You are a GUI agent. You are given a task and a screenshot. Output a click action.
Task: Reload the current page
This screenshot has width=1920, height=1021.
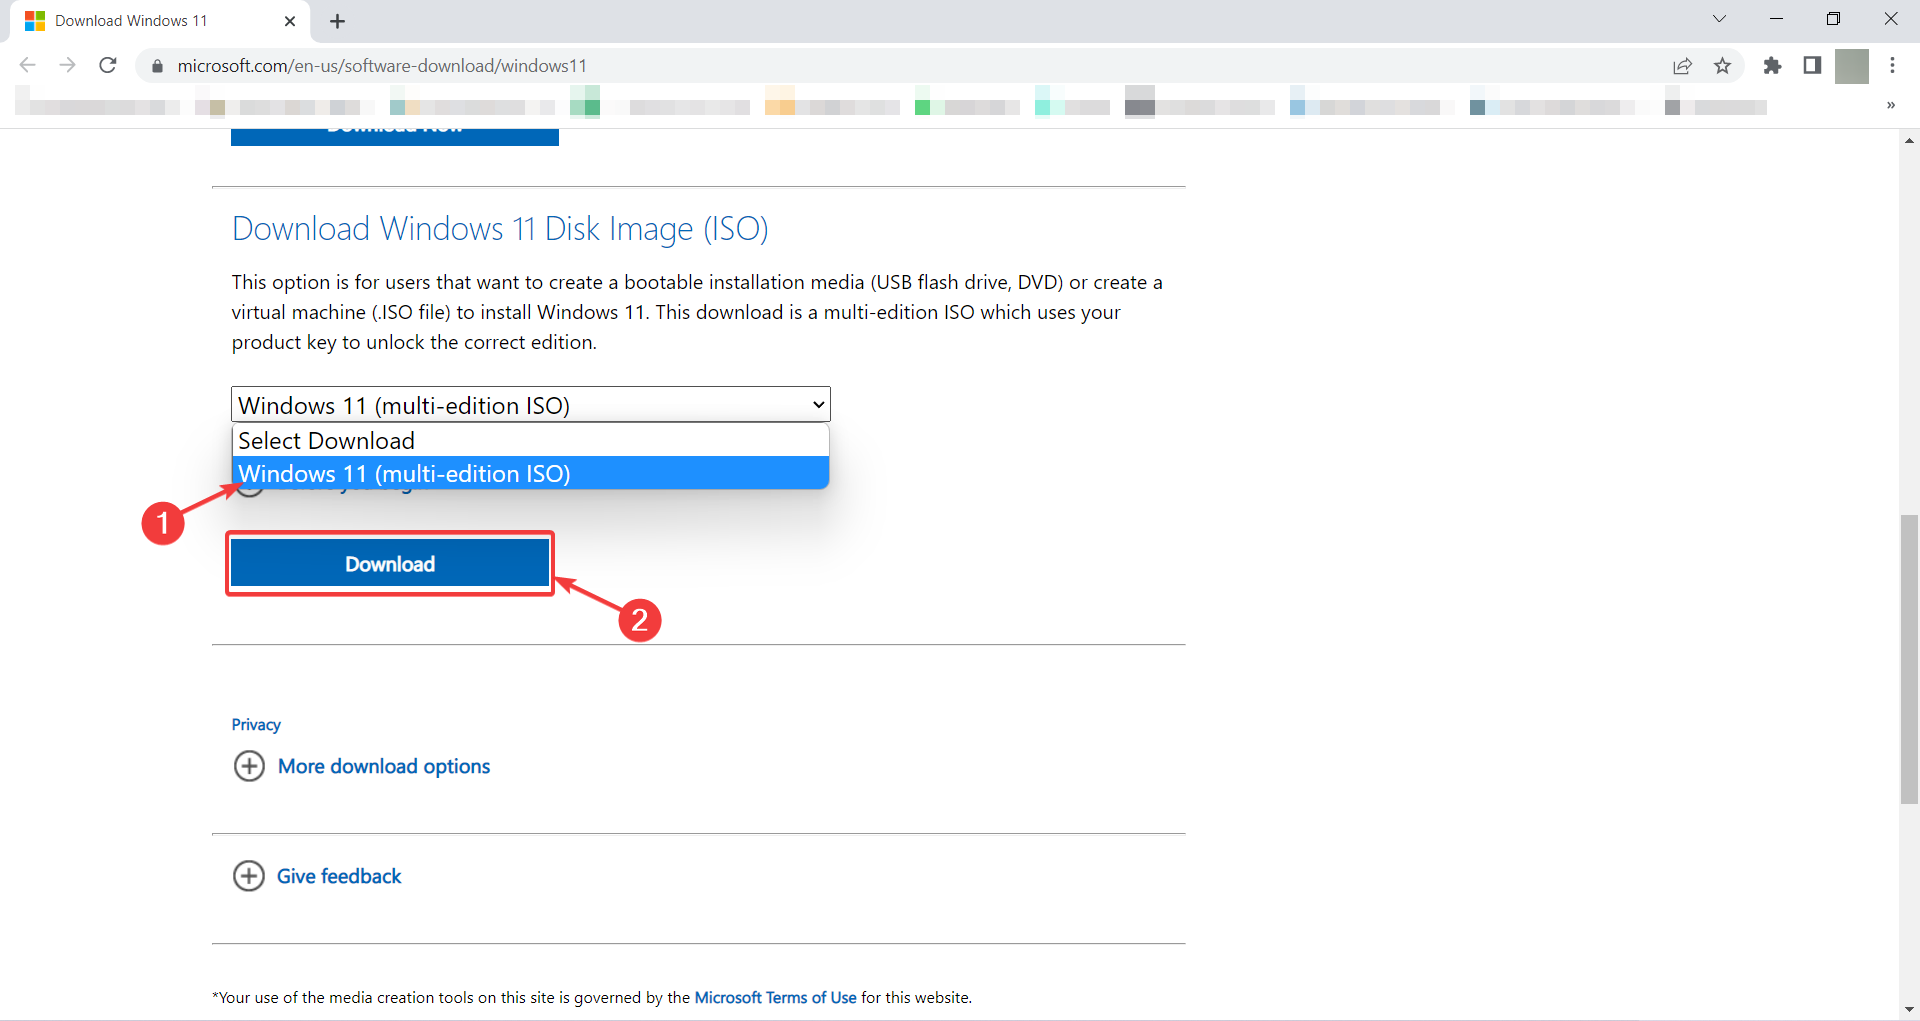[107, 65]
